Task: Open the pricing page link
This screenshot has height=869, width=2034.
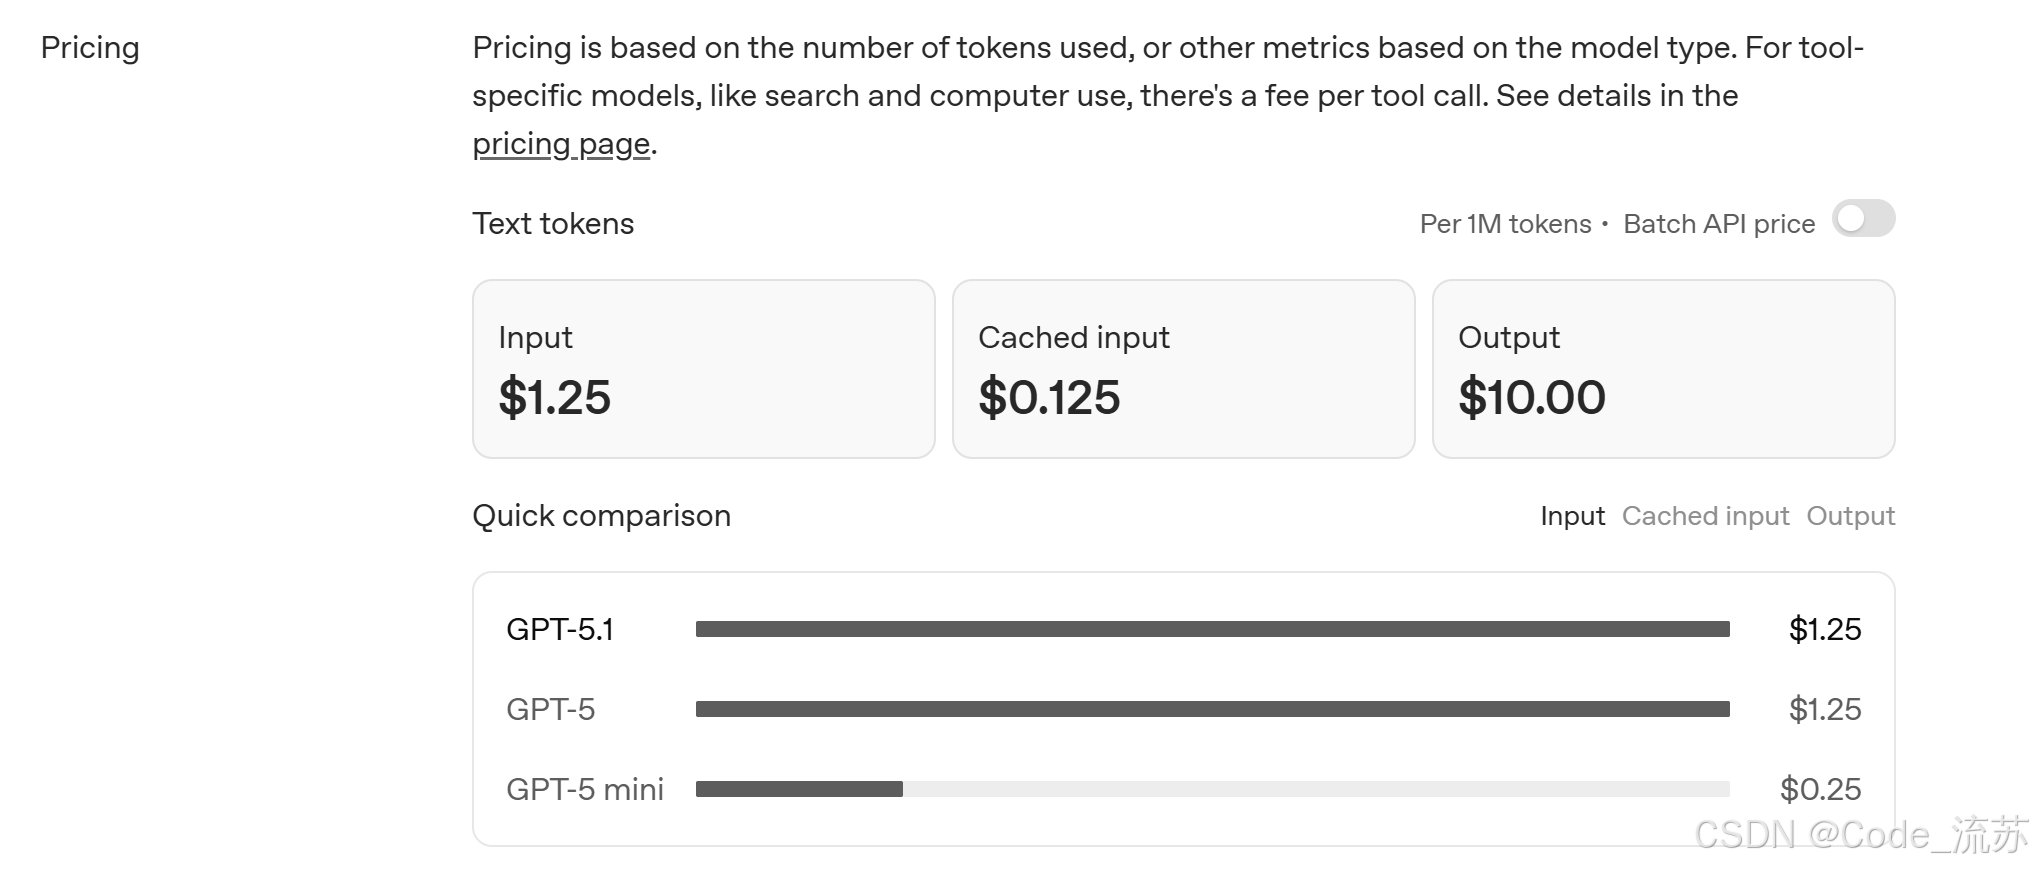Action: (561, 144)
